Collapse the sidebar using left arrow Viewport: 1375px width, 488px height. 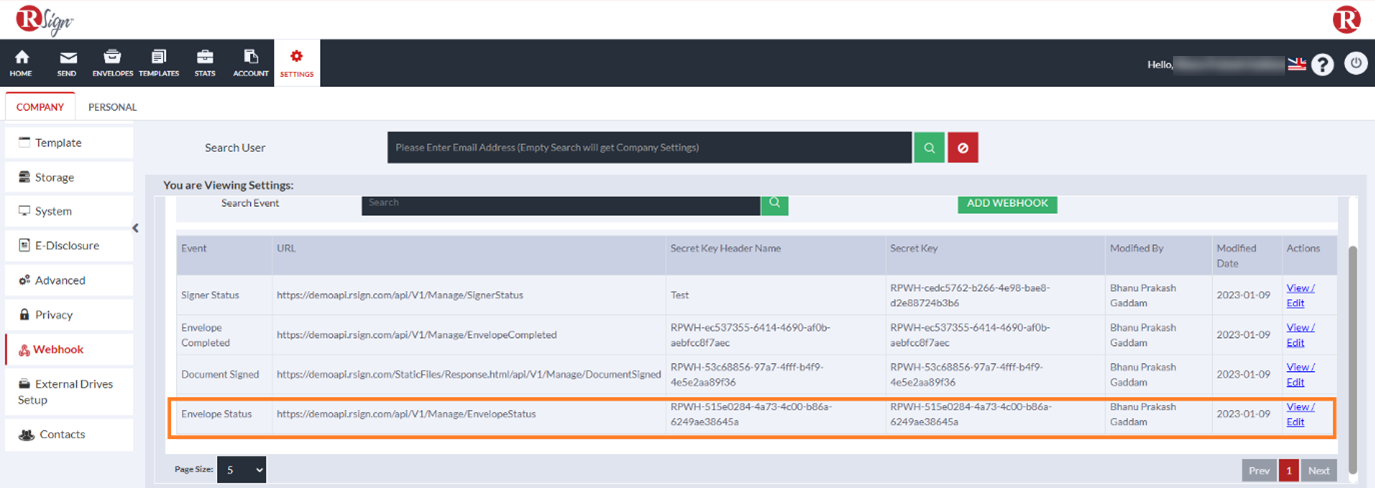pyautogui.click(x=136, y=228)
